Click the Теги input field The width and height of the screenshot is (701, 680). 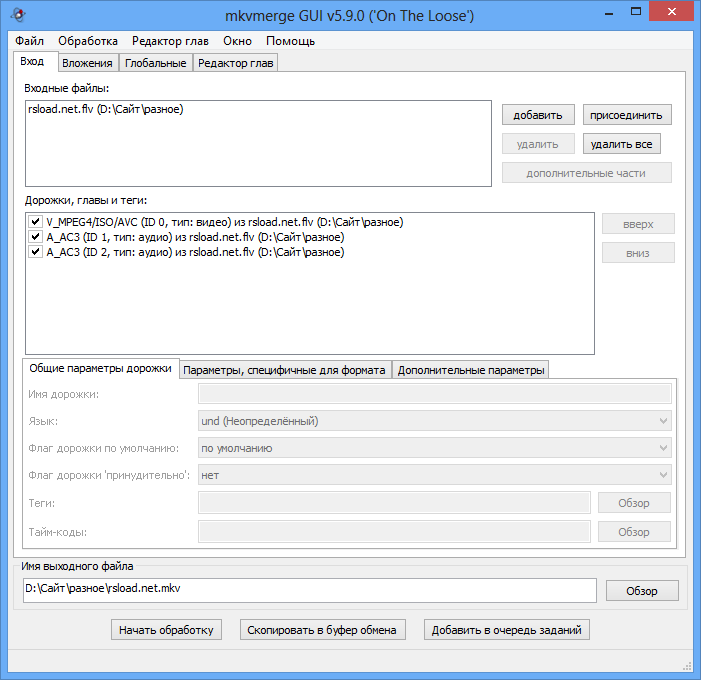394,503
